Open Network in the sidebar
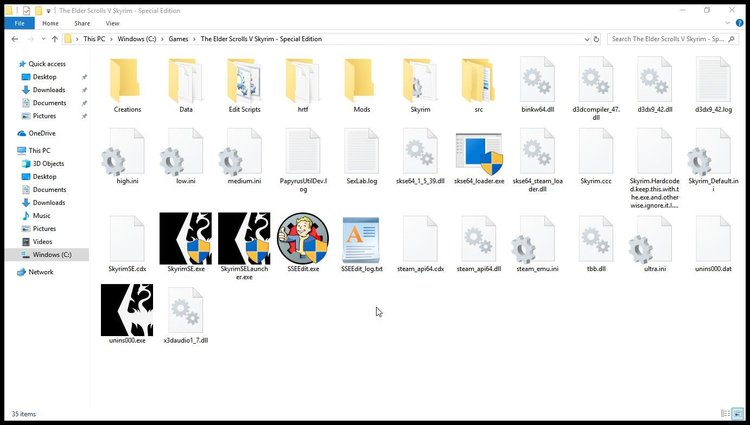This screenshot has height=425, width=750. [41, 272]
